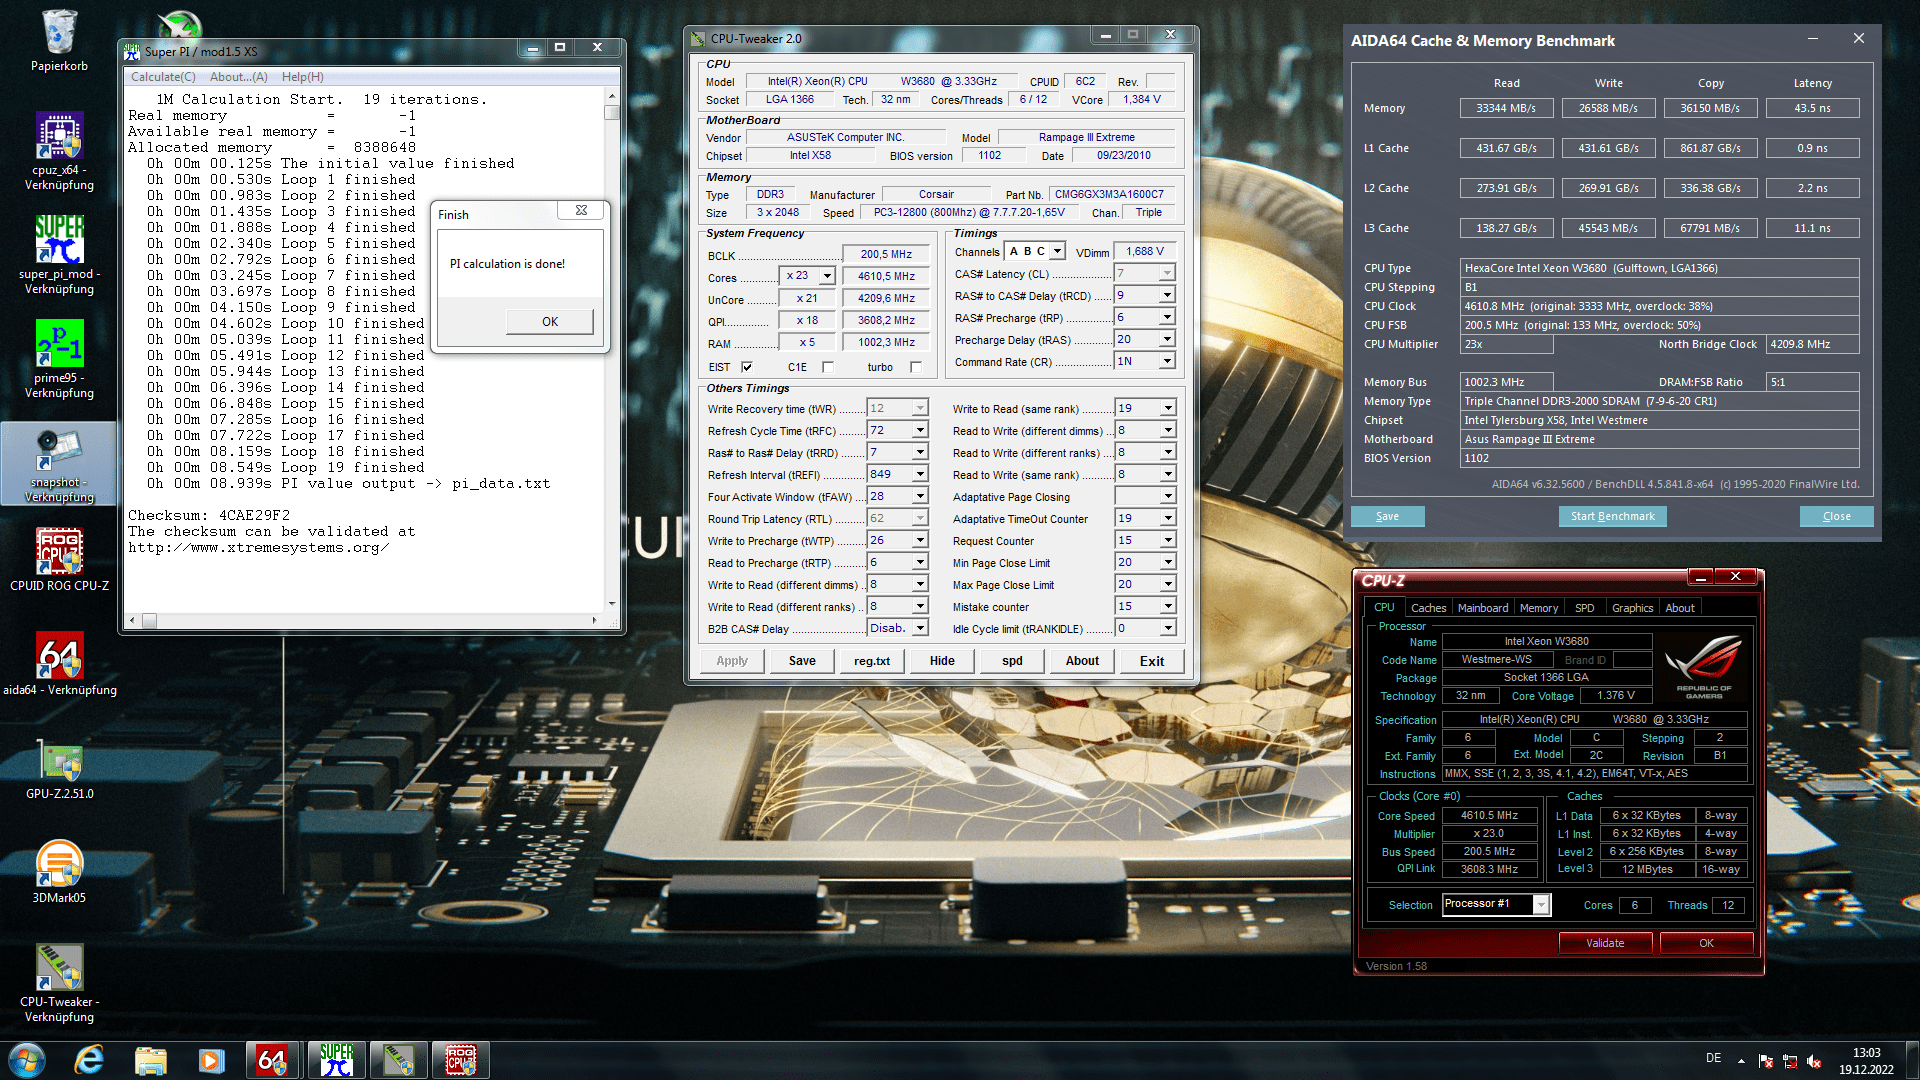This screenshot has width=1920, height=1080.
Task: Switch to CPU-Tweaker taskbar button
Action: (x=398, y=1060)
